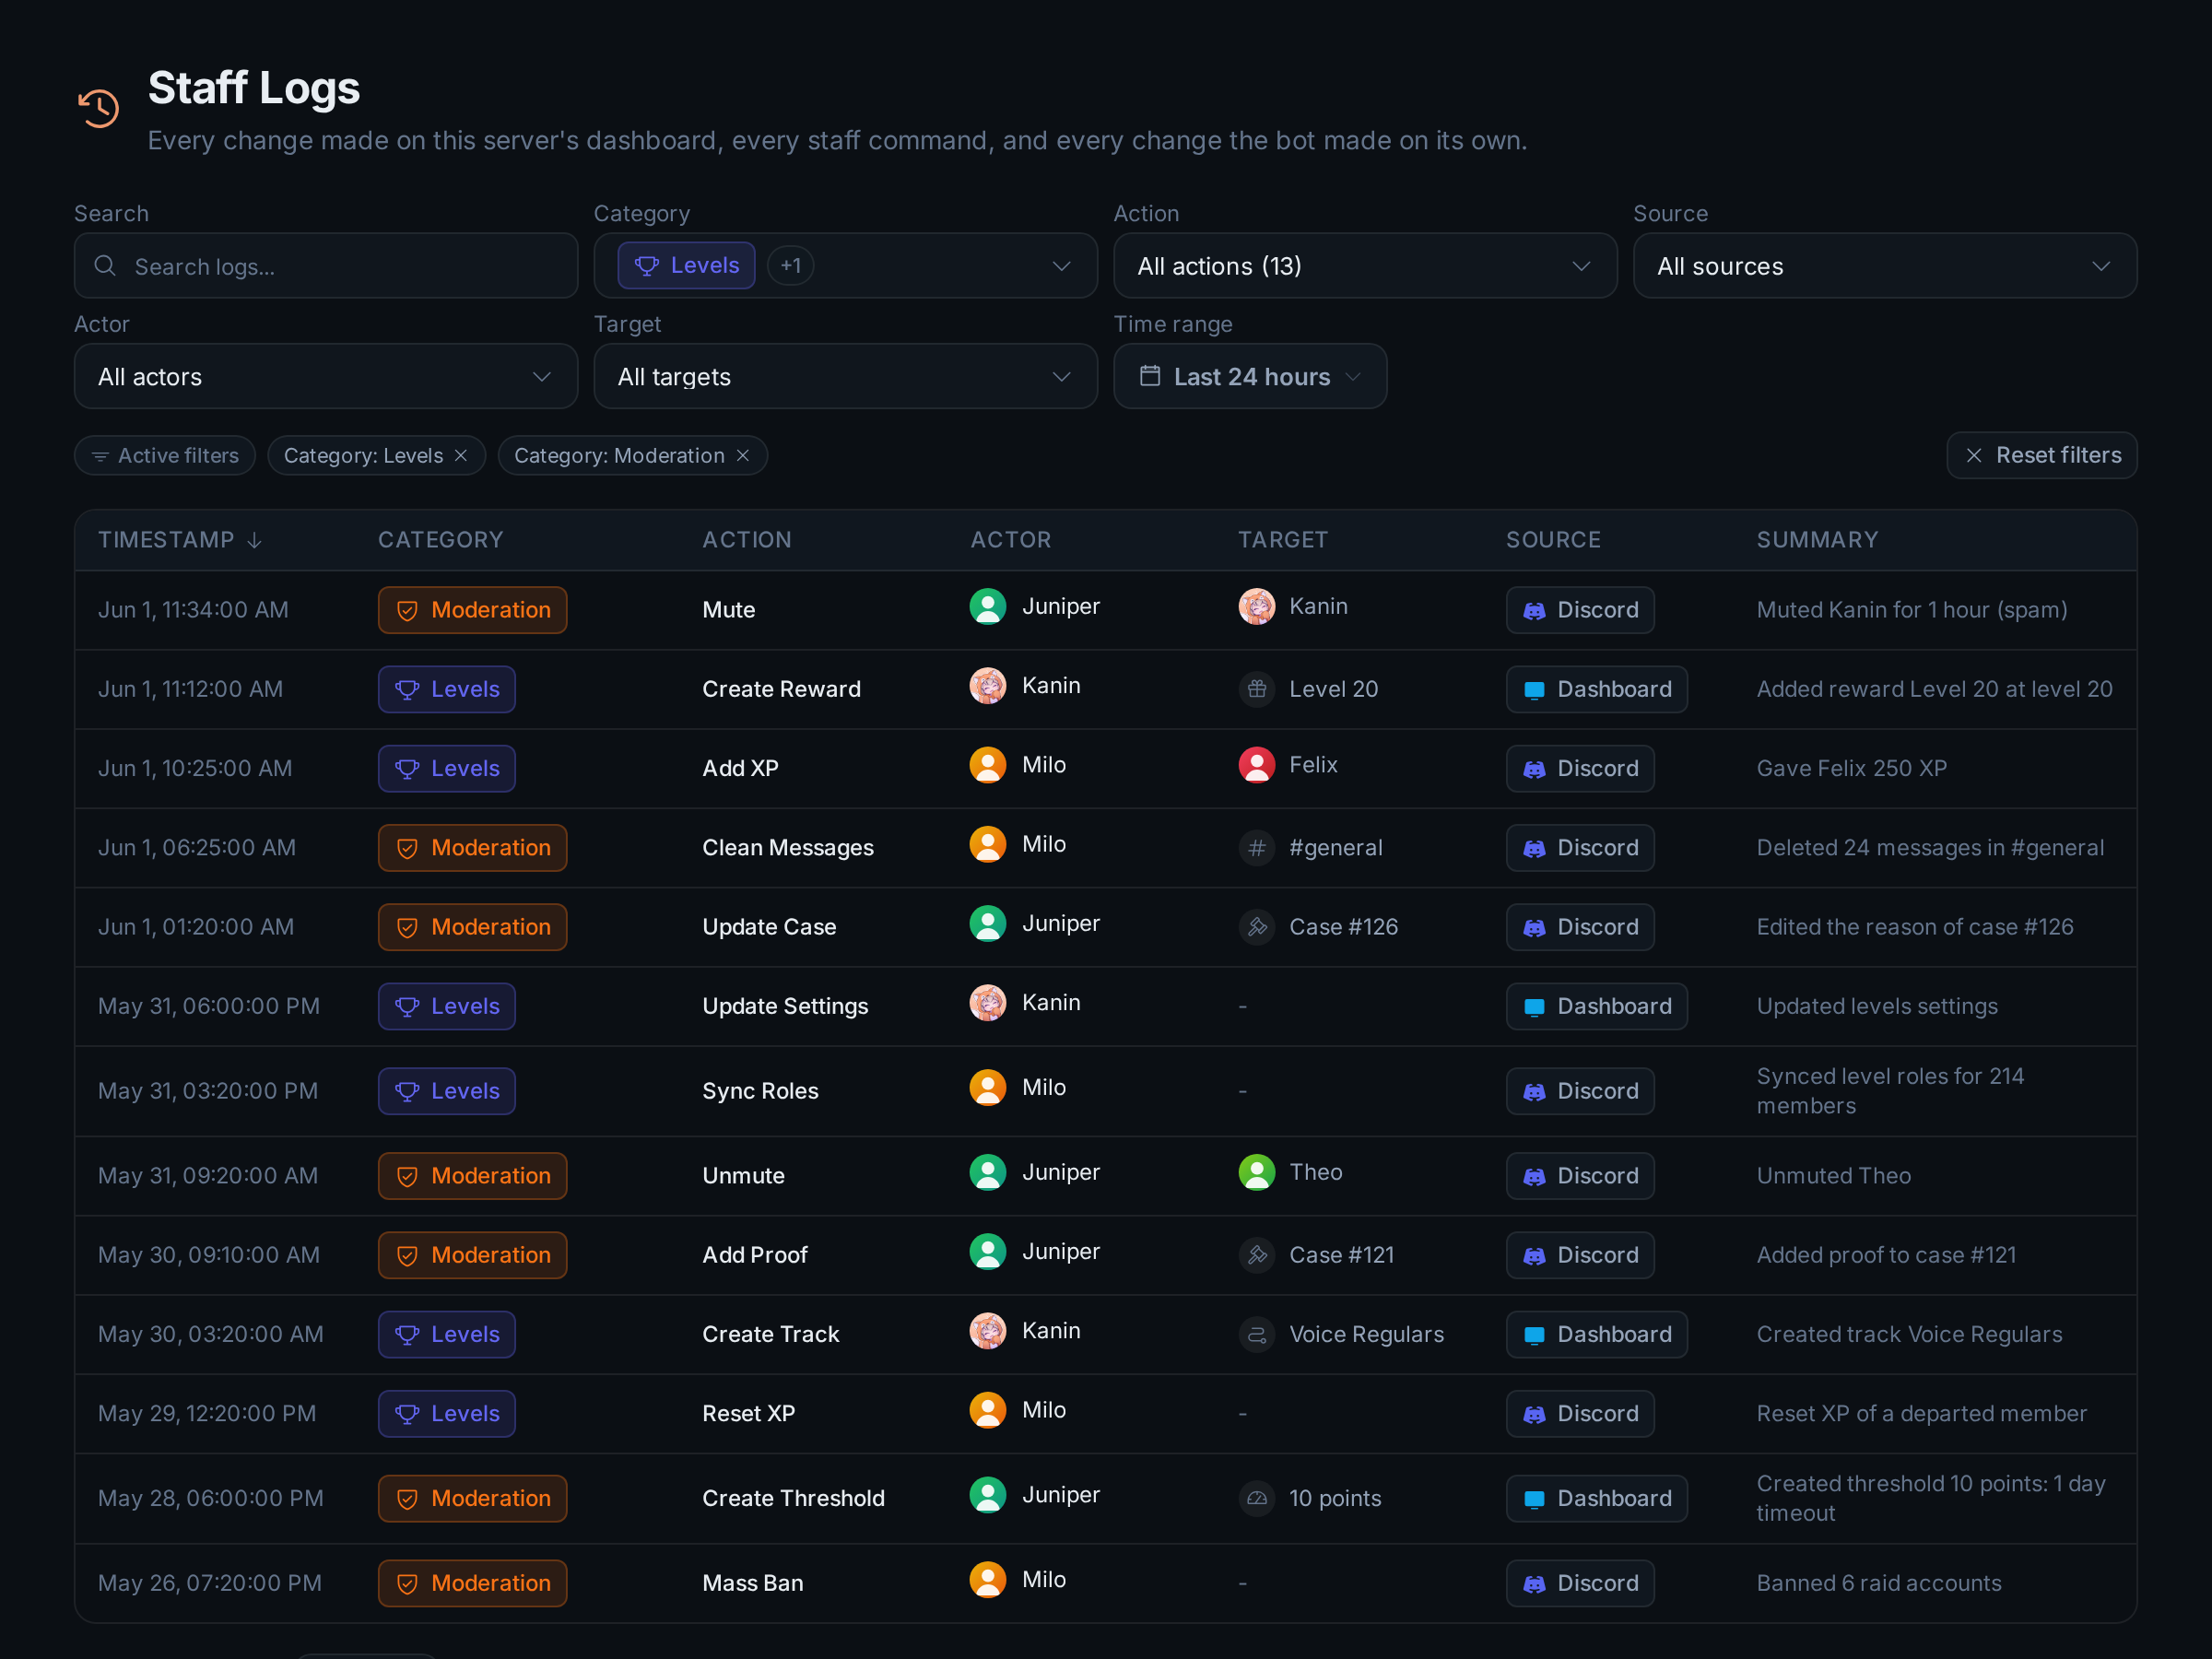Click the calendar icon in Time range
This screenshot has width=2212, height=1659.
(1150, 376)
